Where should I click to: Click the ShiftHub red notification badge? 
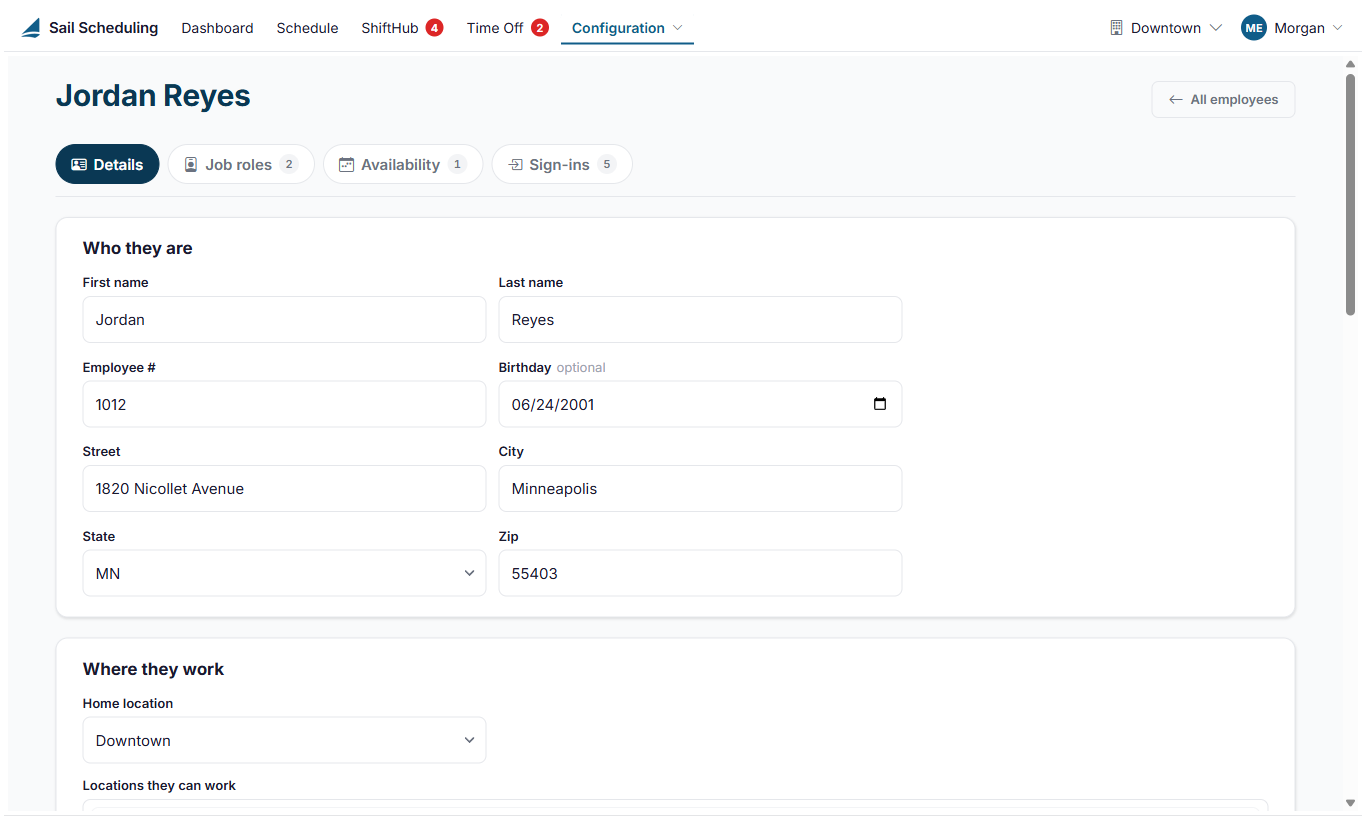click(434, 28)
